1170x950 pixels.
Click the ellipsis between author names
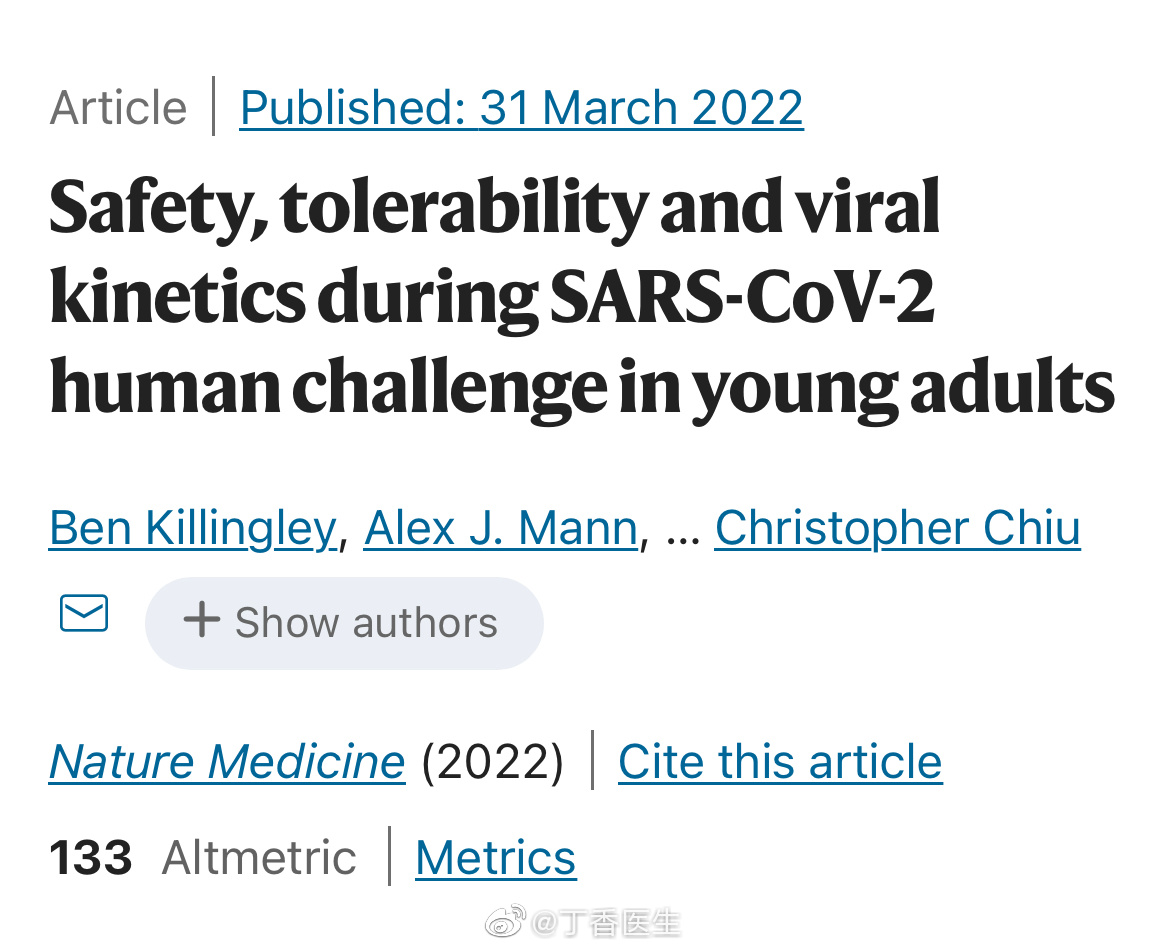(682, 530)
